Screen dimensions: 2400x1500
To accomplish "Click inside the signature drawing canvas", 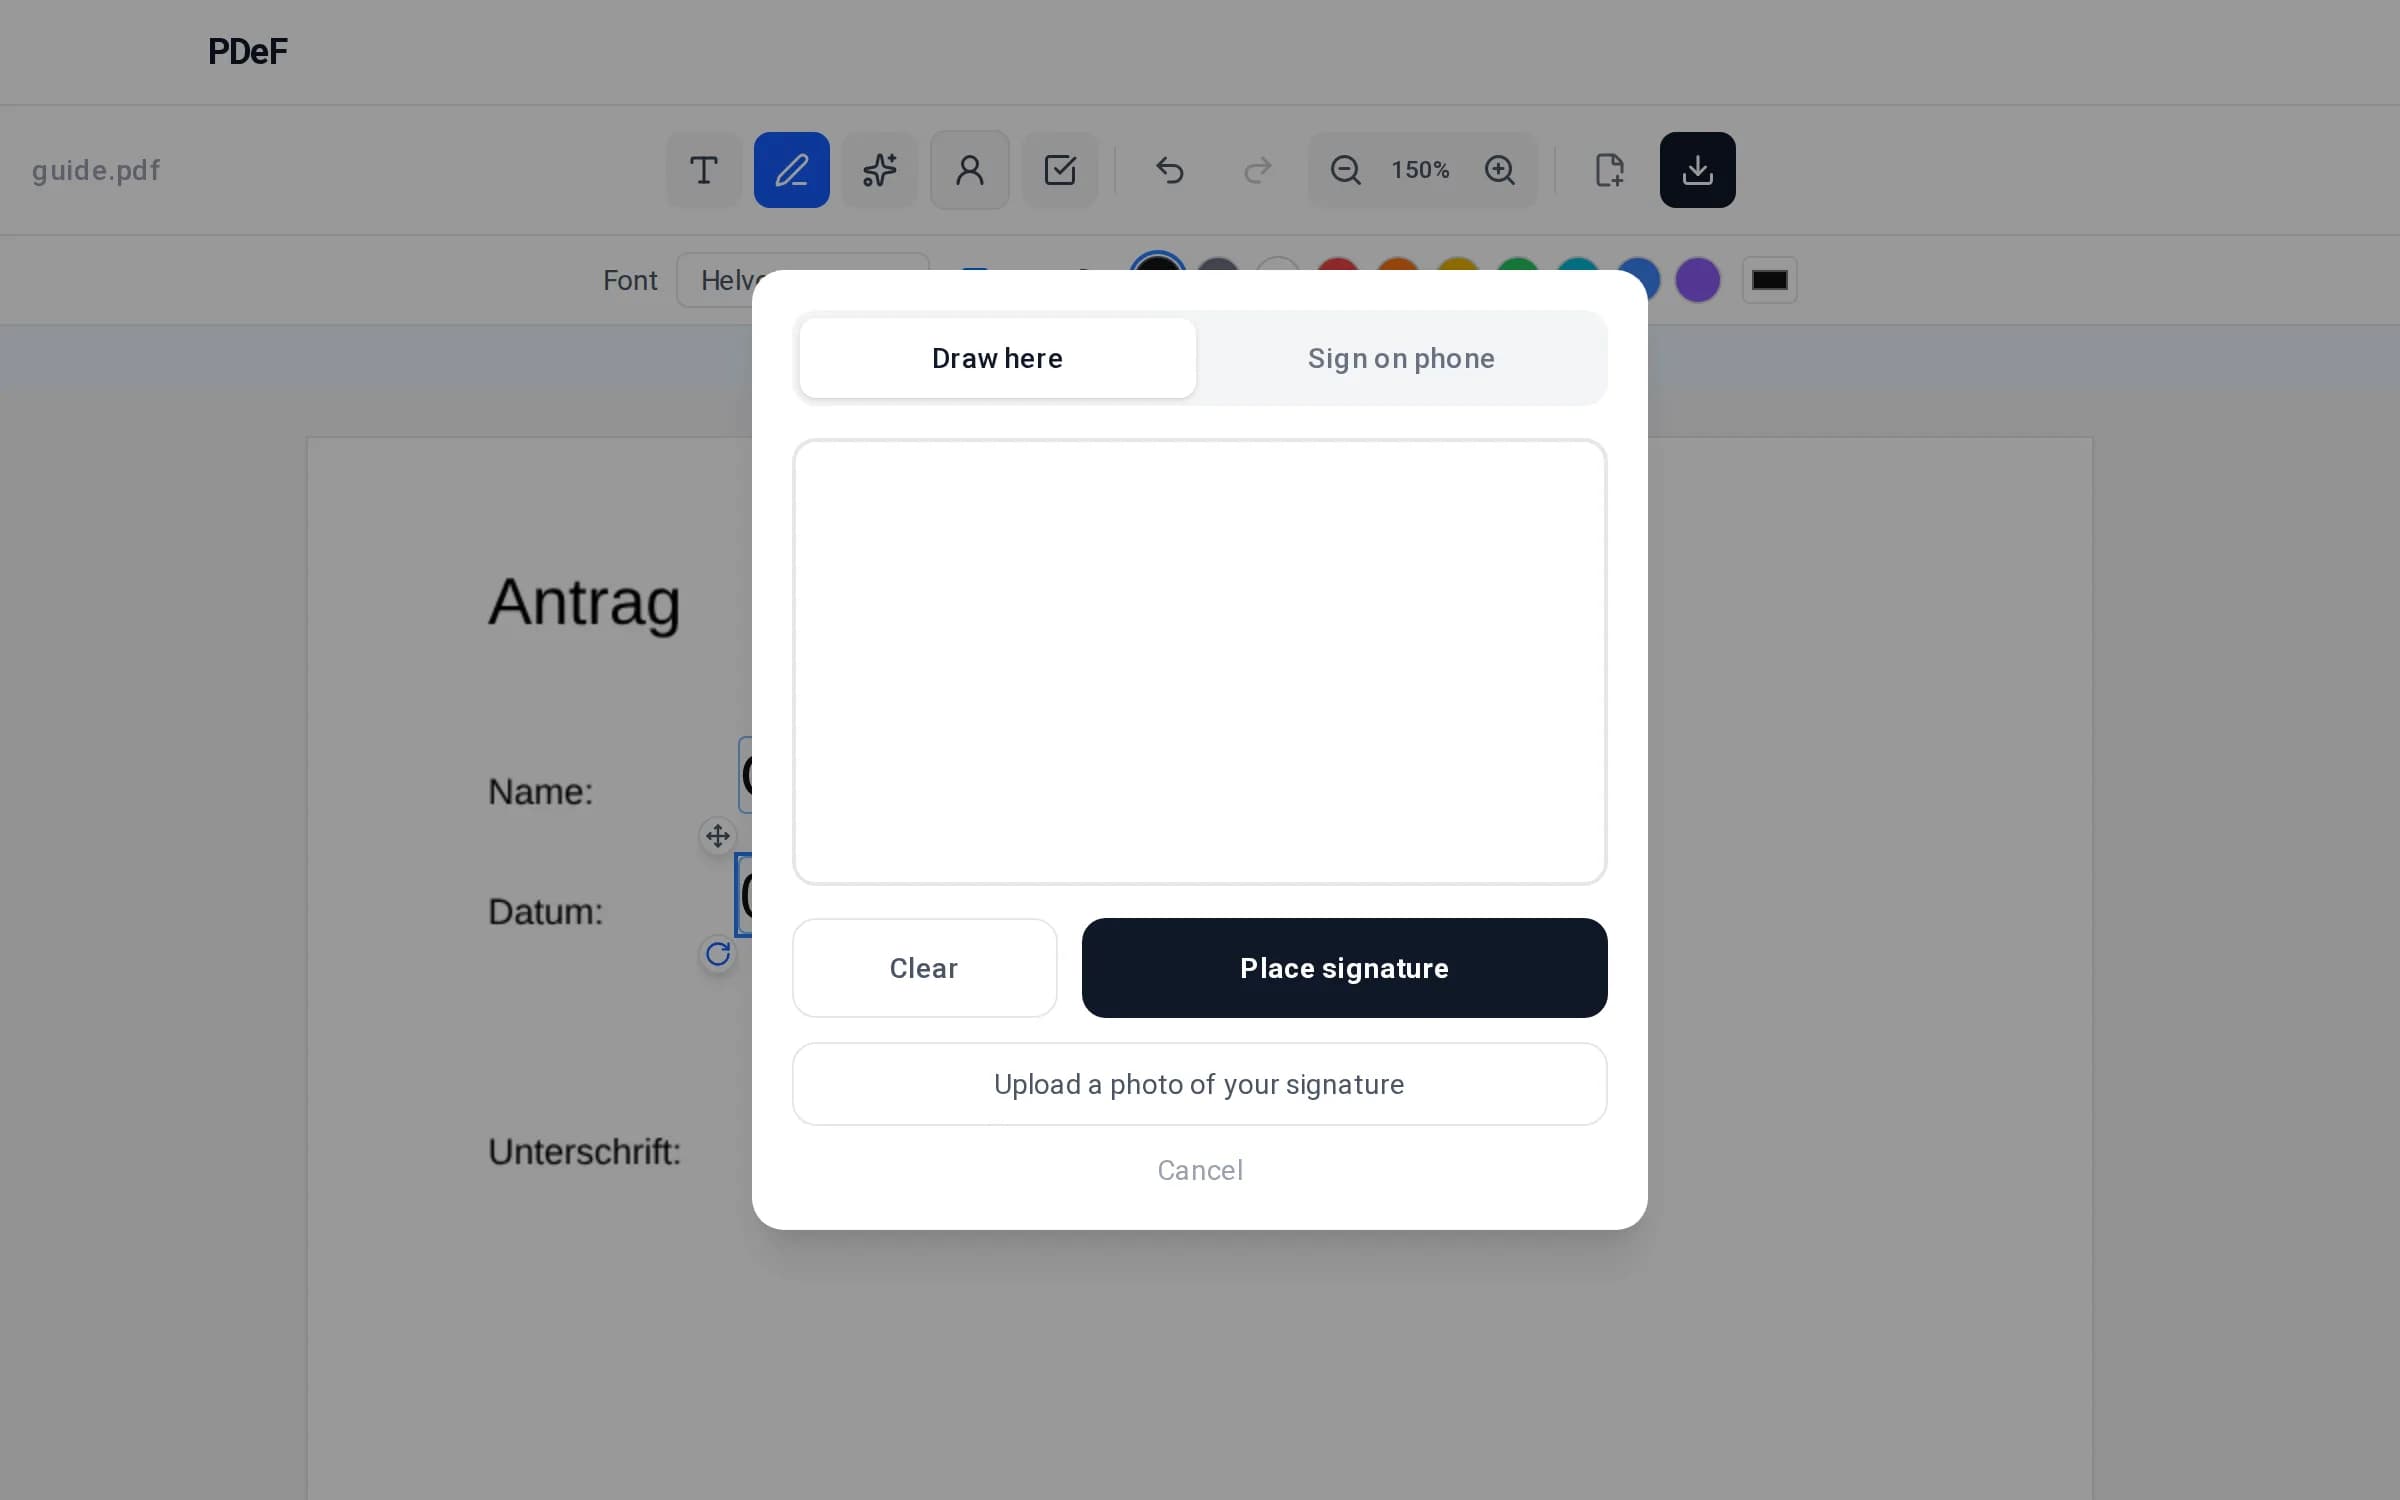I will 1199,662.
